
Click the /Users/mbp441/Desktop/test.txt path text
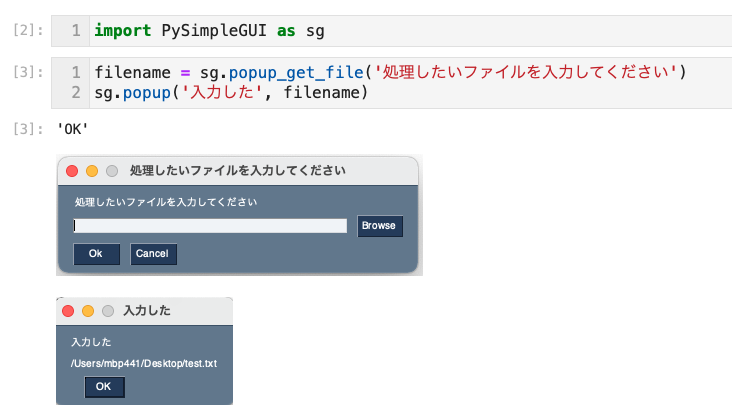pyautogui.click(x=144, y=363)
